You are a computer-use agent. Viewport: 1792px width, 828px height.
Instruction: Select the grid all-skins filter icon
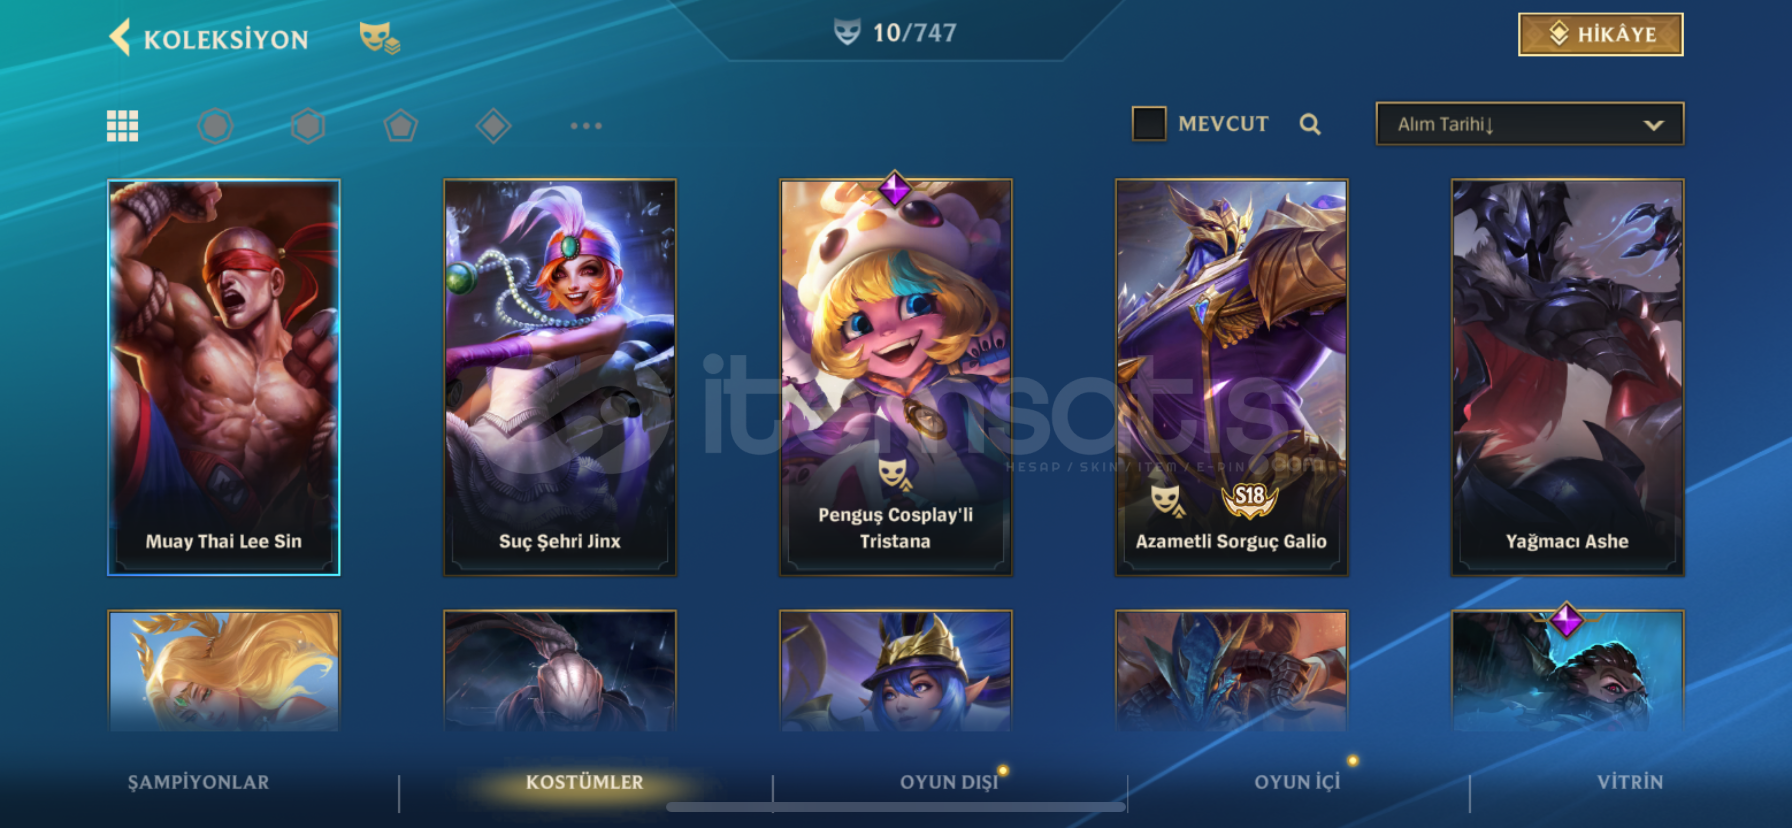[123, 126]
